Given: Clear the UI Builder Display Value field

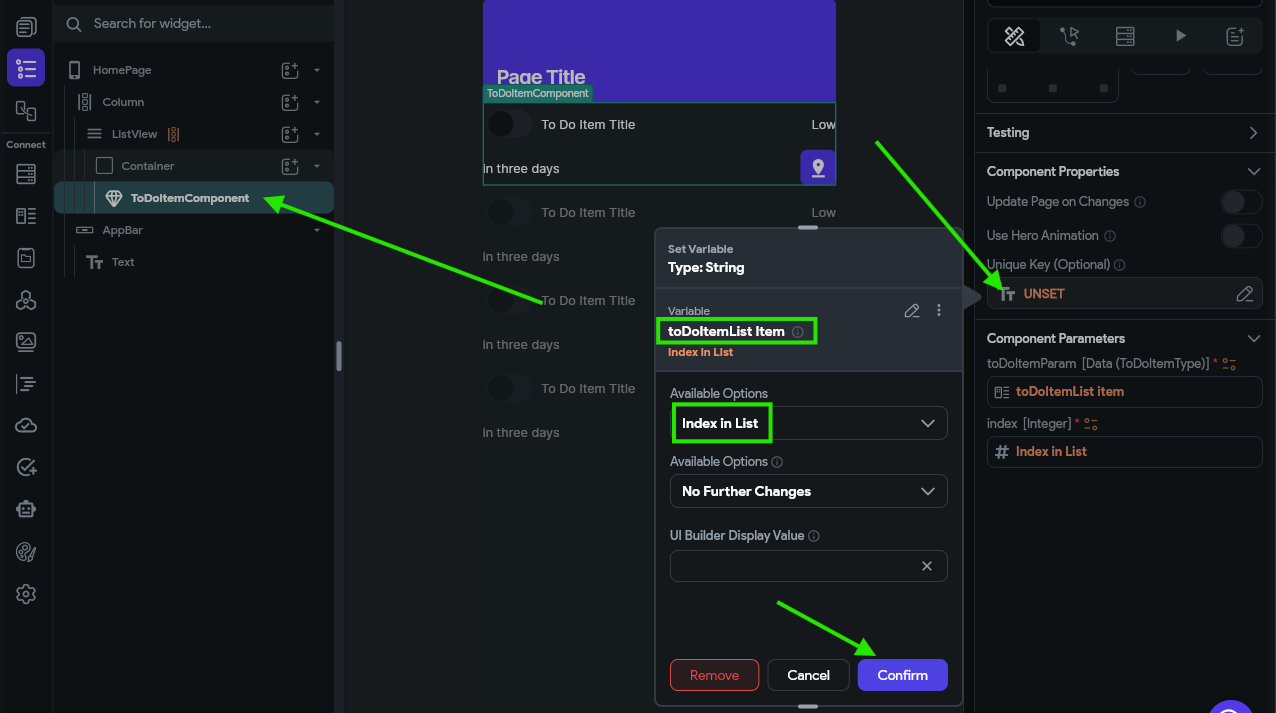Looking at the screenshot, I should [x=927, y=566].
